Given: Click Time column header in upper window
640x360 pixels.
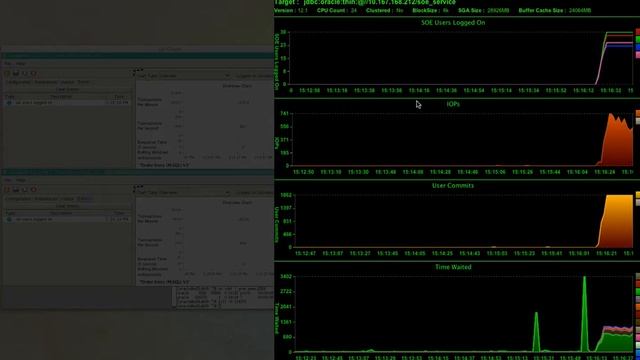Looking at the screenshot, I should [x=119, y=97].
